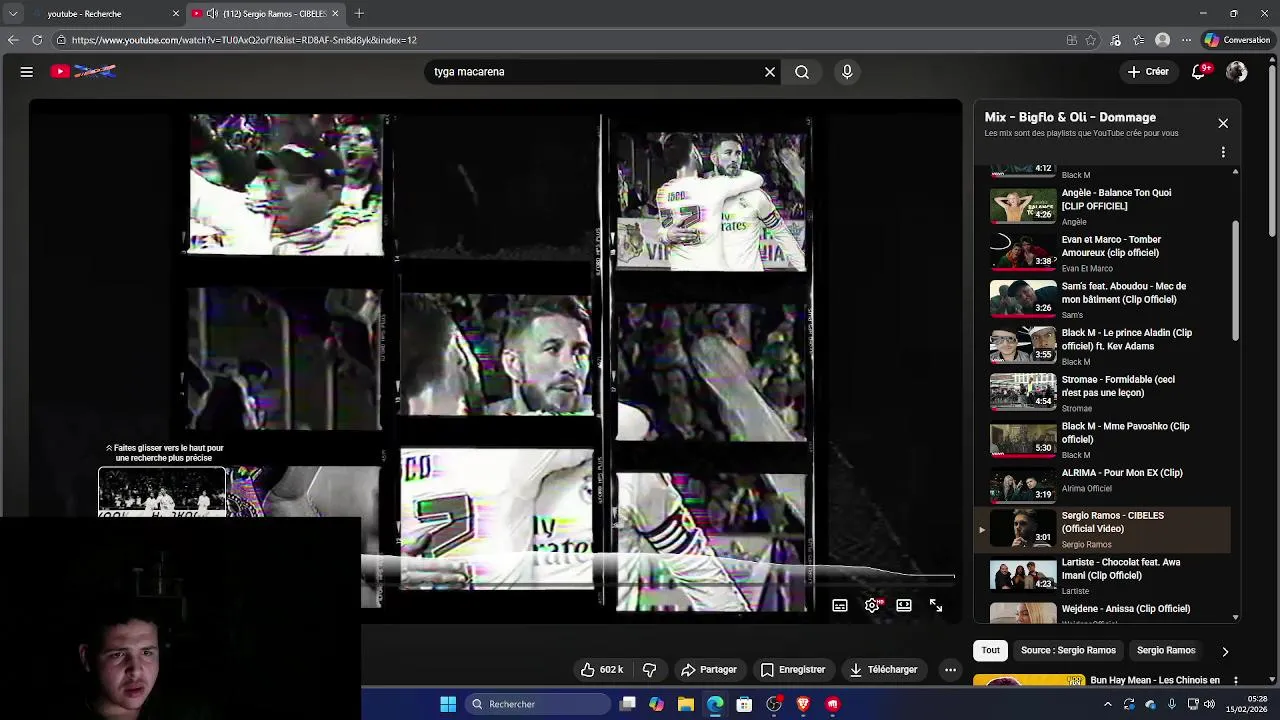Go back in browser history
Viewport: 1280px width, 720px height.
(13, 40)
